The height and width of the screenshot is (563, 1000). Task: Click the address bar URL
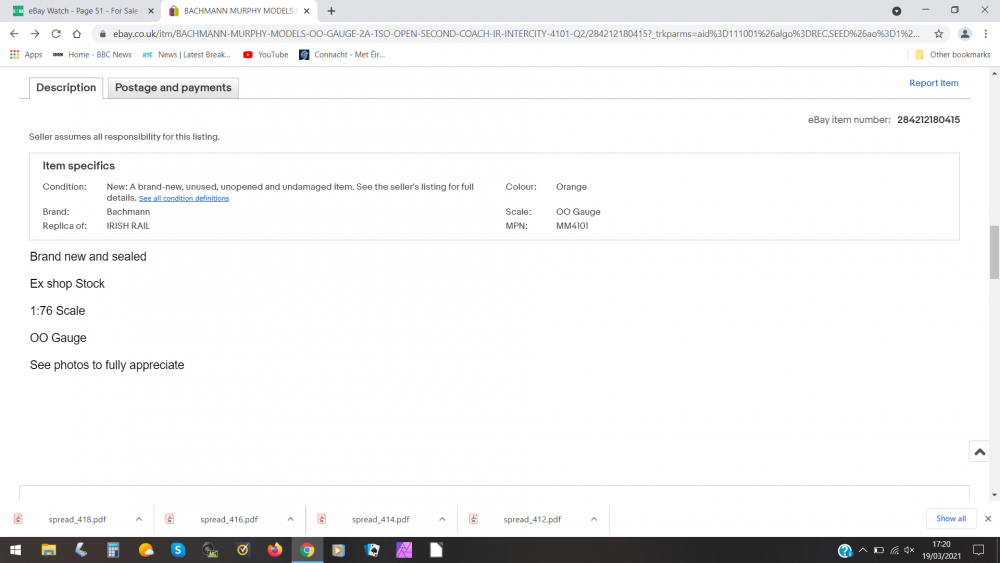coord(500,33)
